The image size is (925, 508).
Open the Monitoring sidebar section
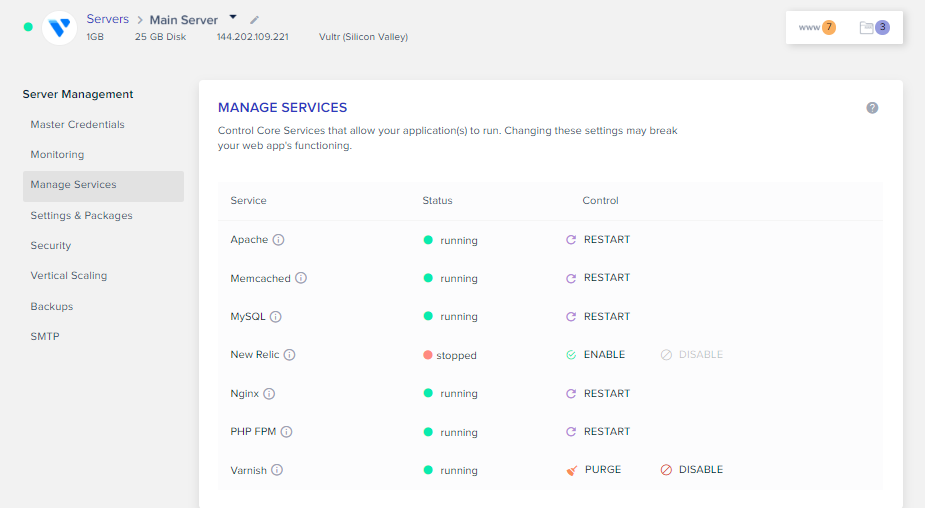tap(57, 155)
